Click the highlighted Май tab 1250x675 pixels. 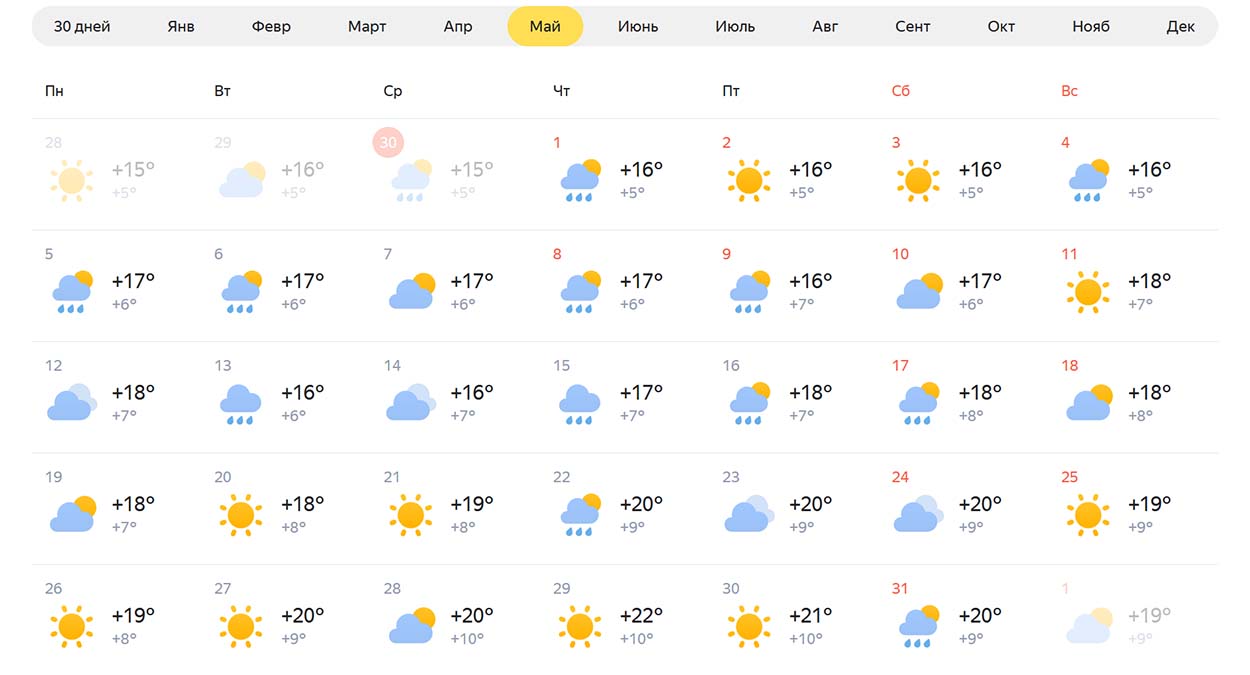(x=545, y=26)
